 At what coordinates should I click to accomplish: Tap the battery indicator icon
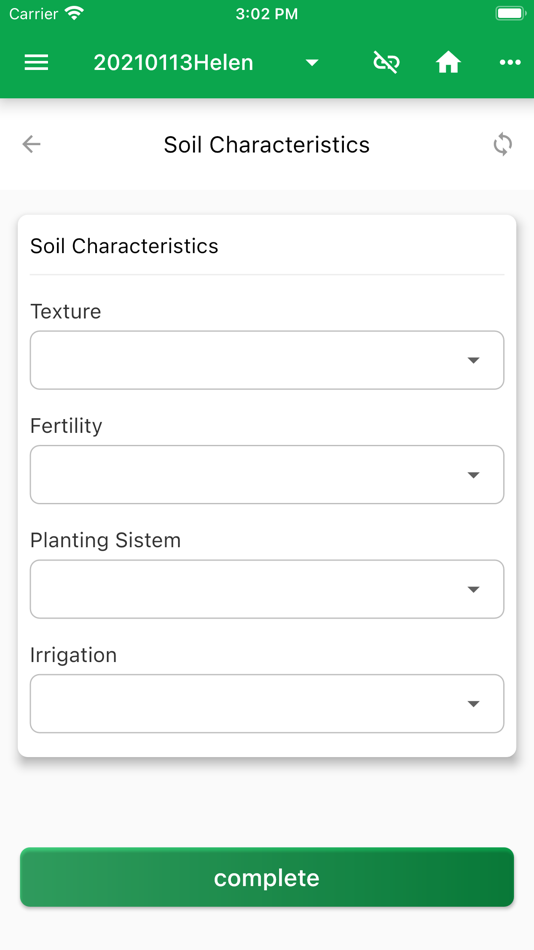pyautogui.click(x=510, y=13)
